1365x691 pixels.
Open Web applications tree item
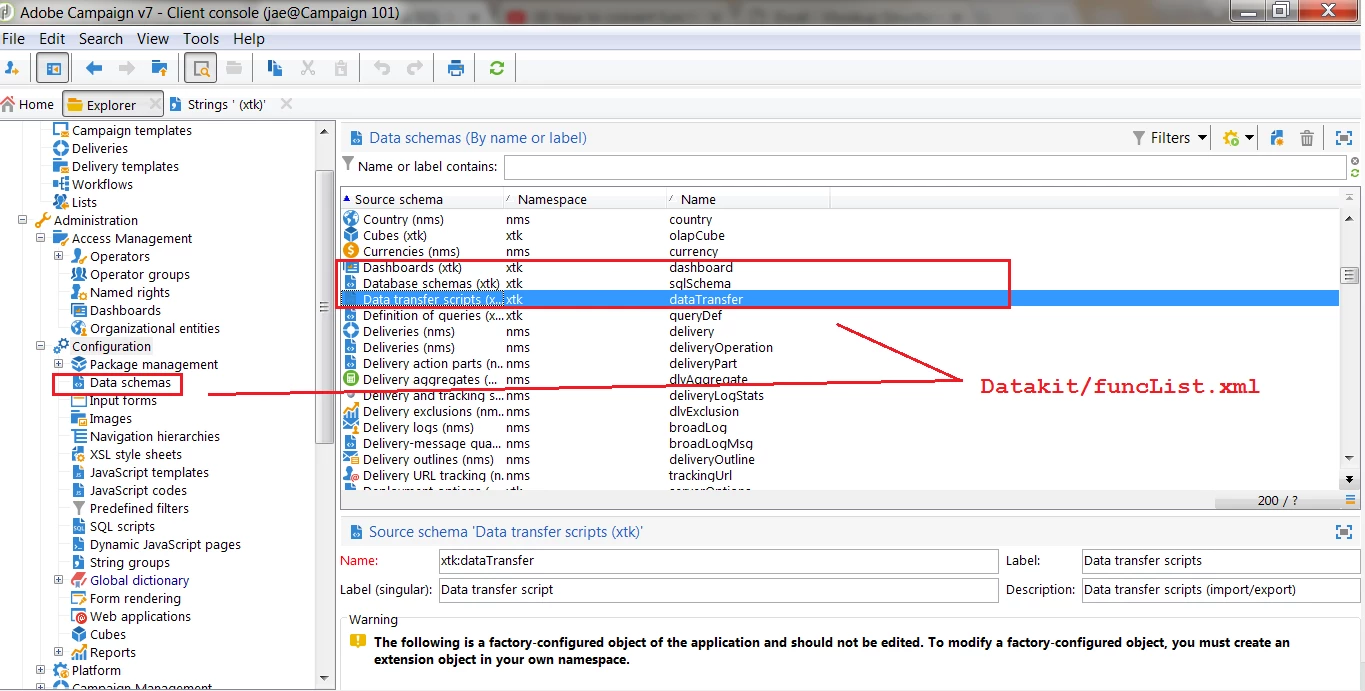[x=140, y=616]
